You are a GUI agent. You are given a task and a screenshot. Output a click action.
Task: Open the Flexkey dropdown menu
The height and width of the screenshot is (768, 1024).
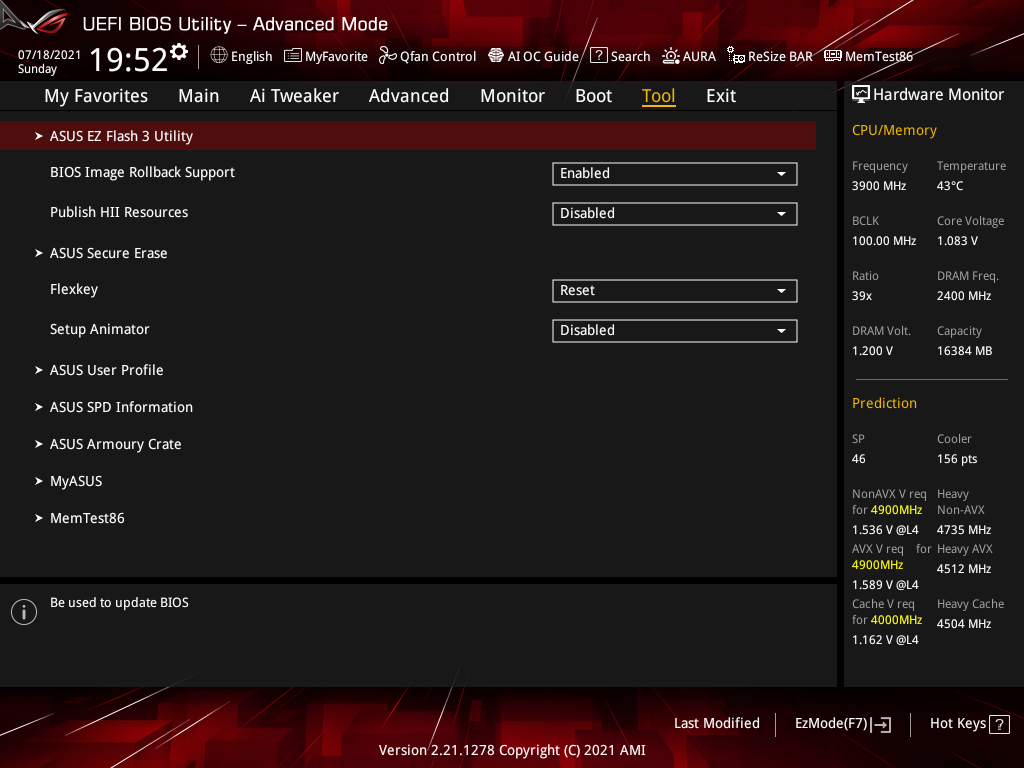(674, 290)
